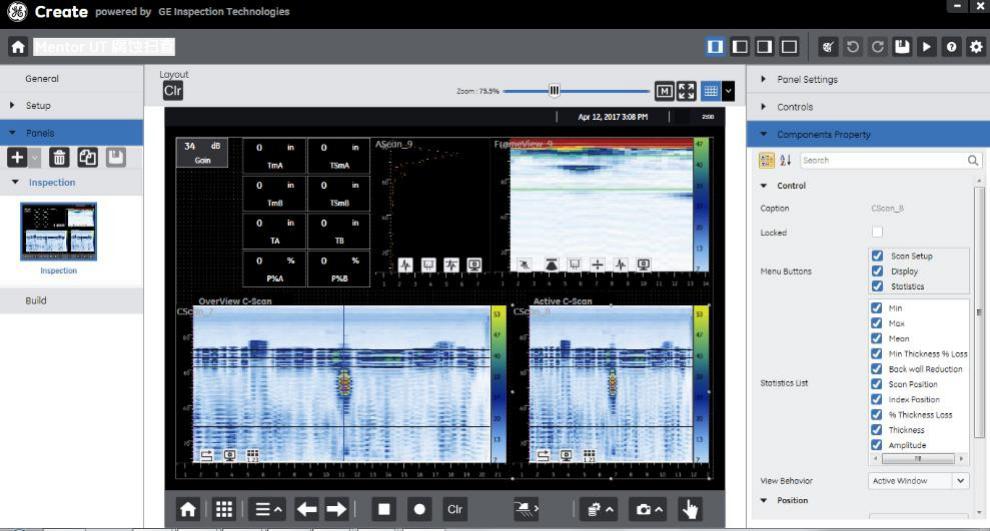Open the View Behavior dropdown
Screen dimensions: 990x531
(919, 481)
